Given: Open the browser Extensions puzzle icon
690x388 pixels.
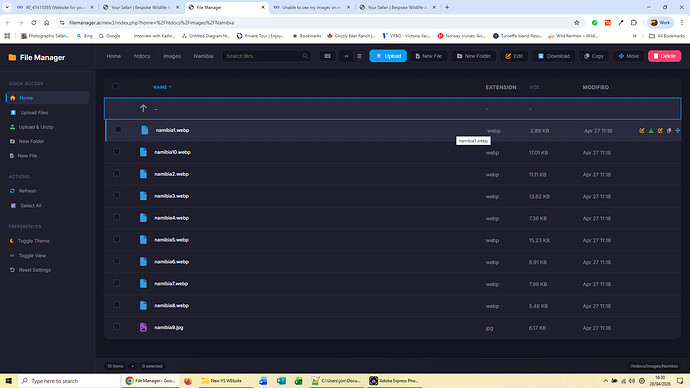Looking at the screenshot, I should point(634,22).
